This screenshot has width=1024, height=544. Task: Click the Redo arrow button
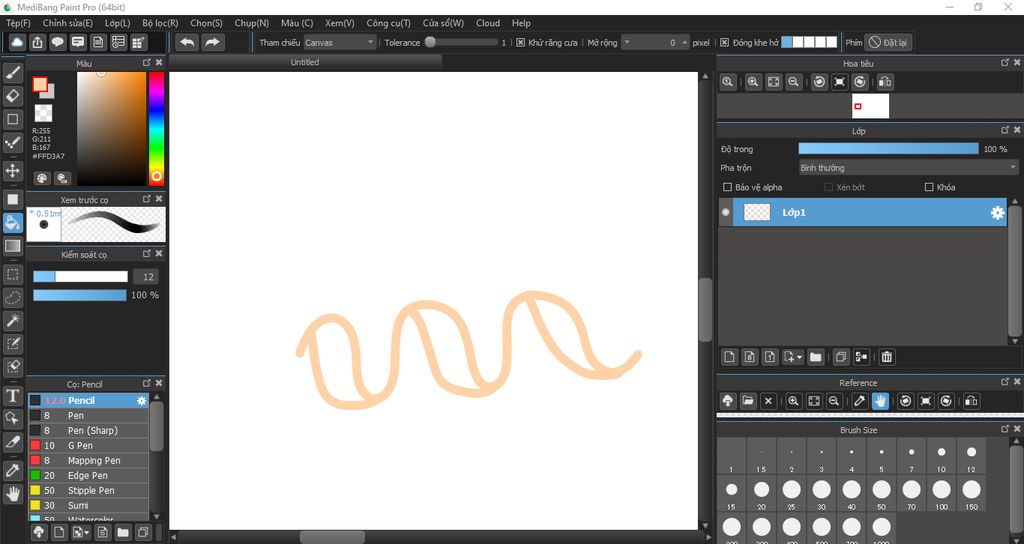point(212,42)
